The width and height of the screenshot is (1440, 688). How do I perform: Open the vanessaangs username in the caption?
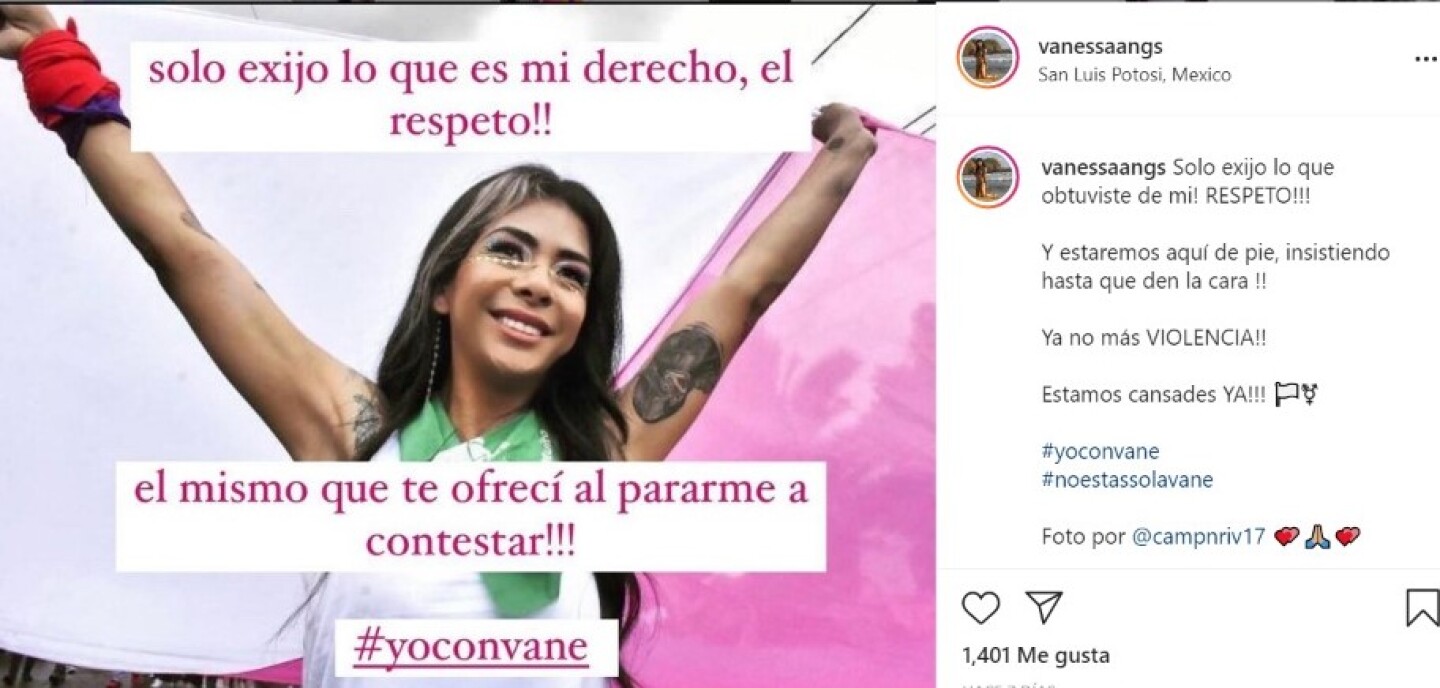pyautogui.click(x=1103, y=167)
